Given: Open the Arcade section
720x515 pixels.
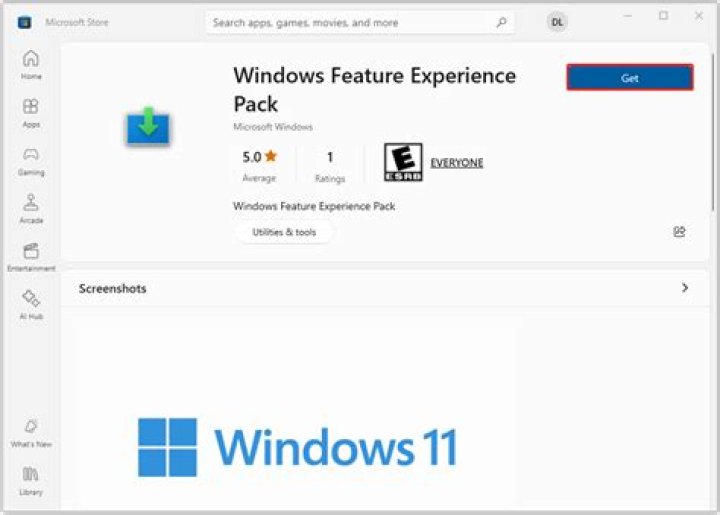Looking at the screenshot, I should click(31, 209).
